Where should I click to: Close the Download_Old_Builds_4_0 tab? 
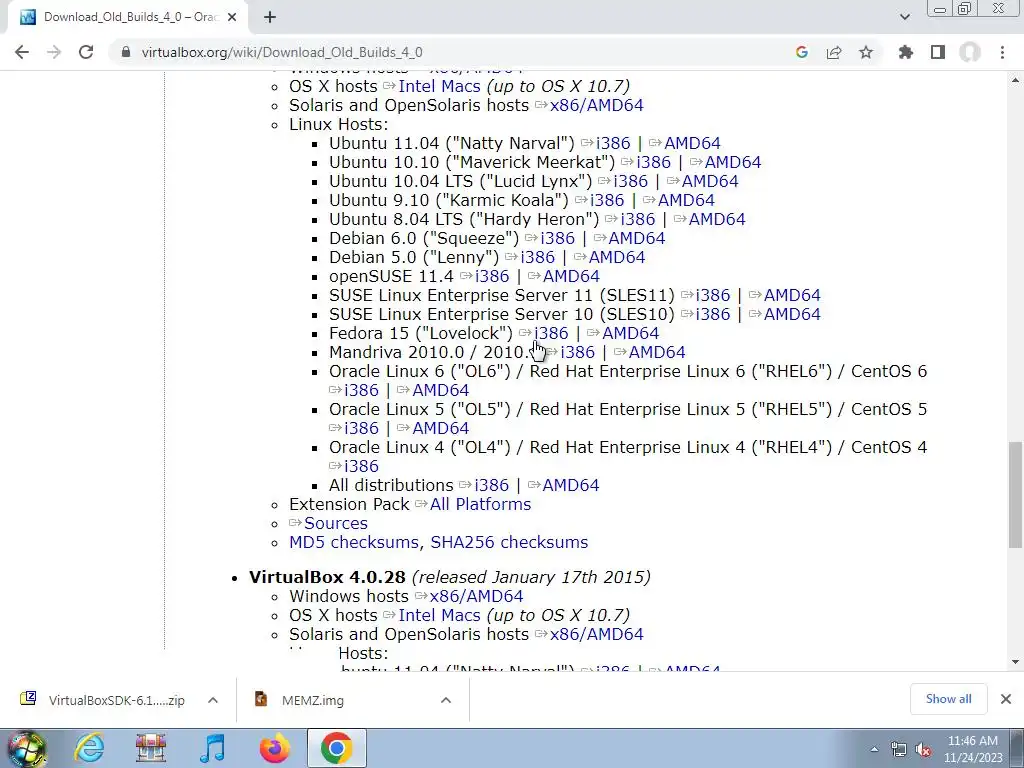pyautogui.click(x=232, y=18)
